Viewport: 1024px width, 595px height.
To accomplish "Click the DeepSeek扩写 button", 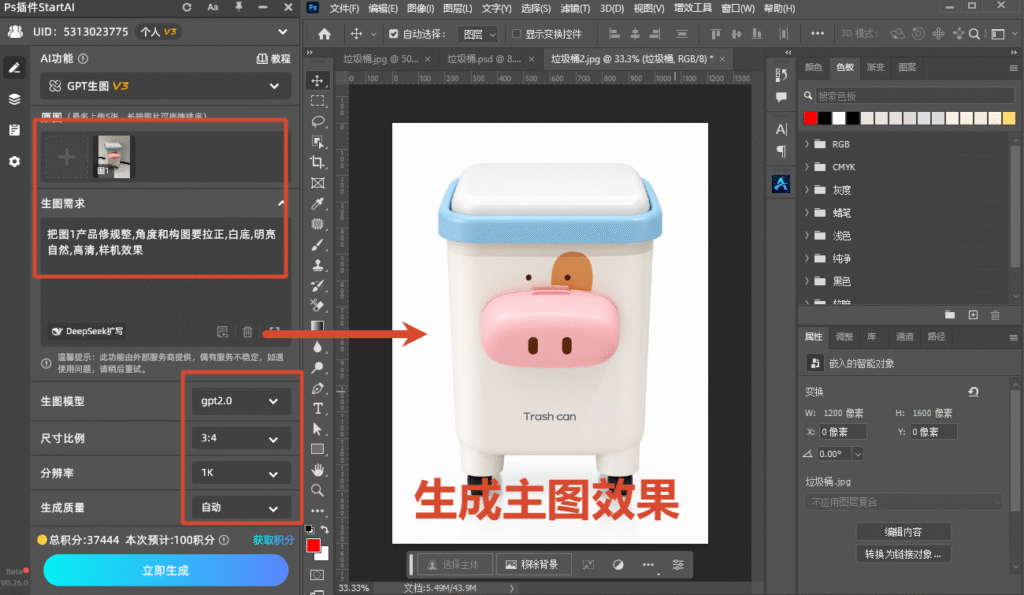I will click(x=87, y=331).
